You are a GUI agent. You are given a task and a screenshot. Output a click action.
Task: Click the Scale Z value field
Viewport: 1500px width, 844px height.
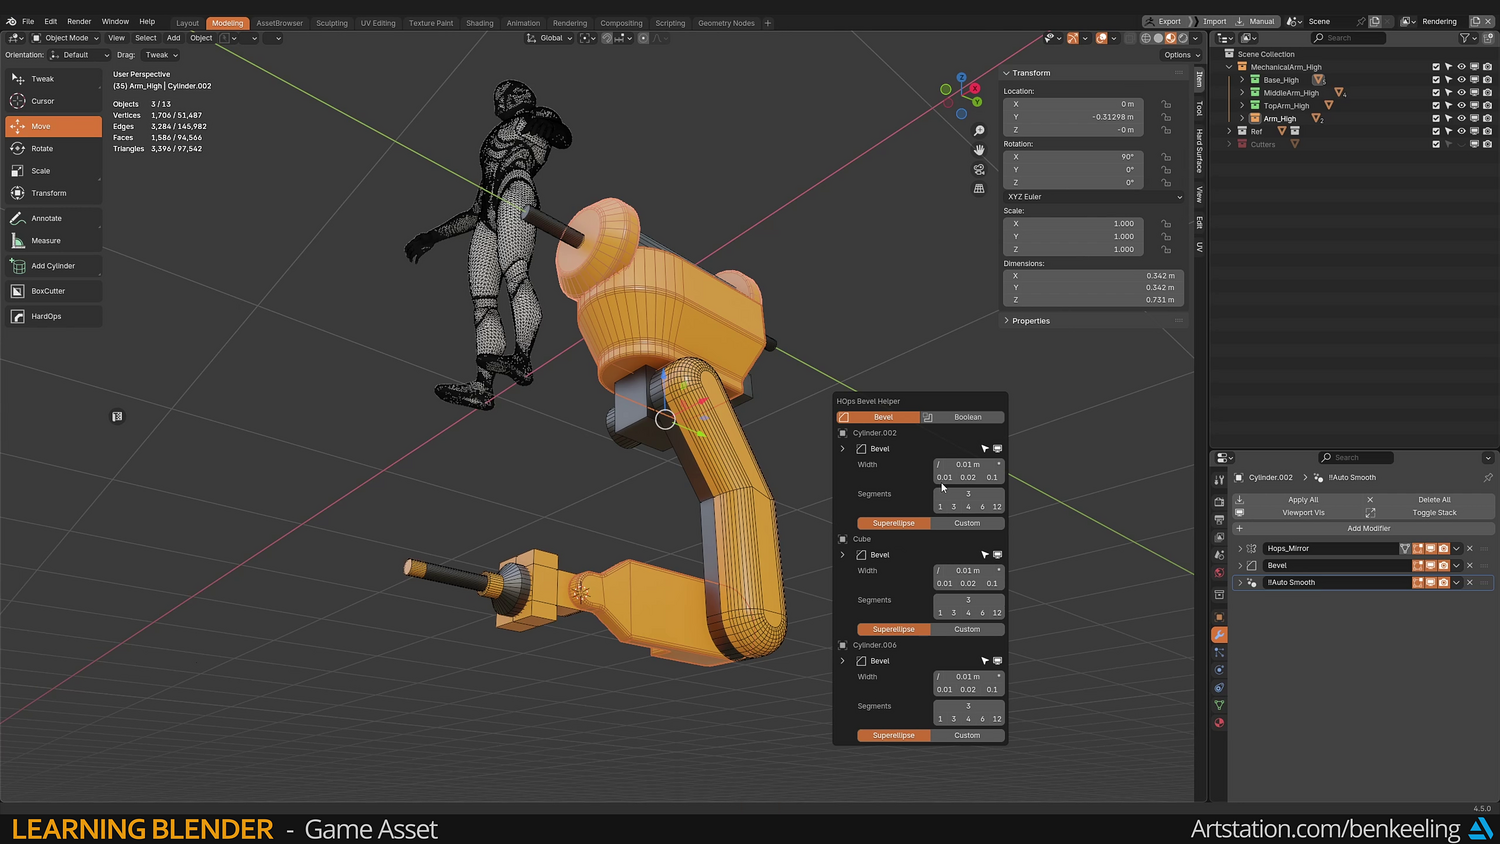1073,249
